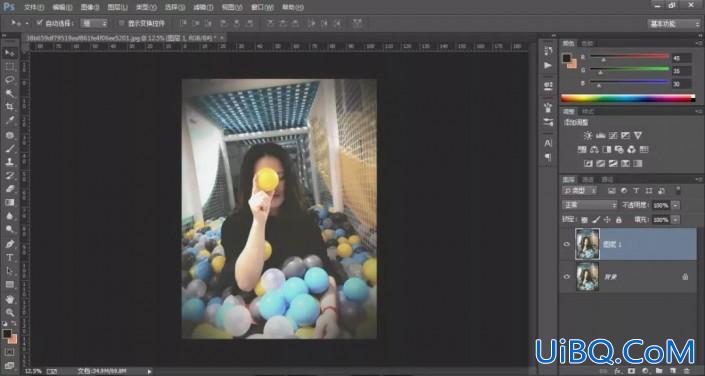Open the Image menu
705x376 pixels.
tap(90, 7)
